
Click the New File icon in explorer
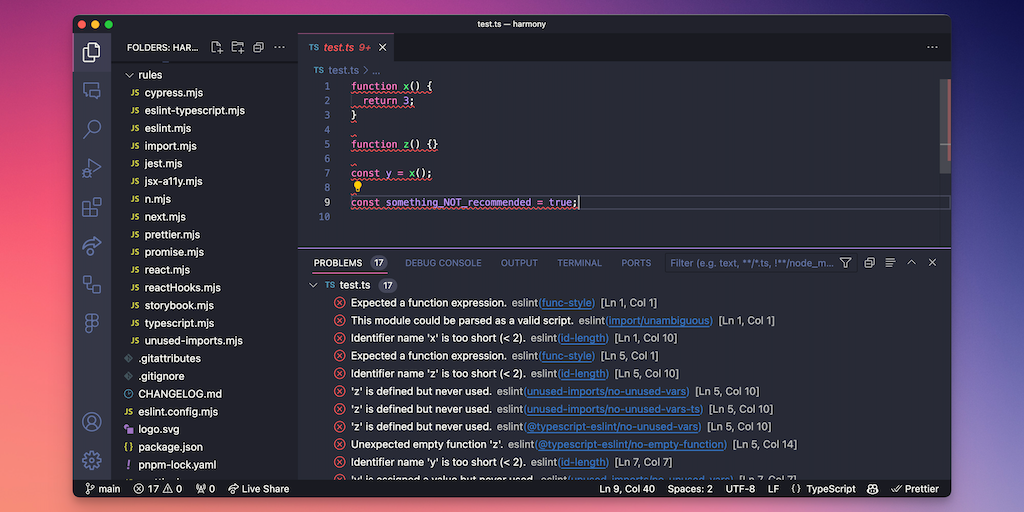(x=216, y=47)
